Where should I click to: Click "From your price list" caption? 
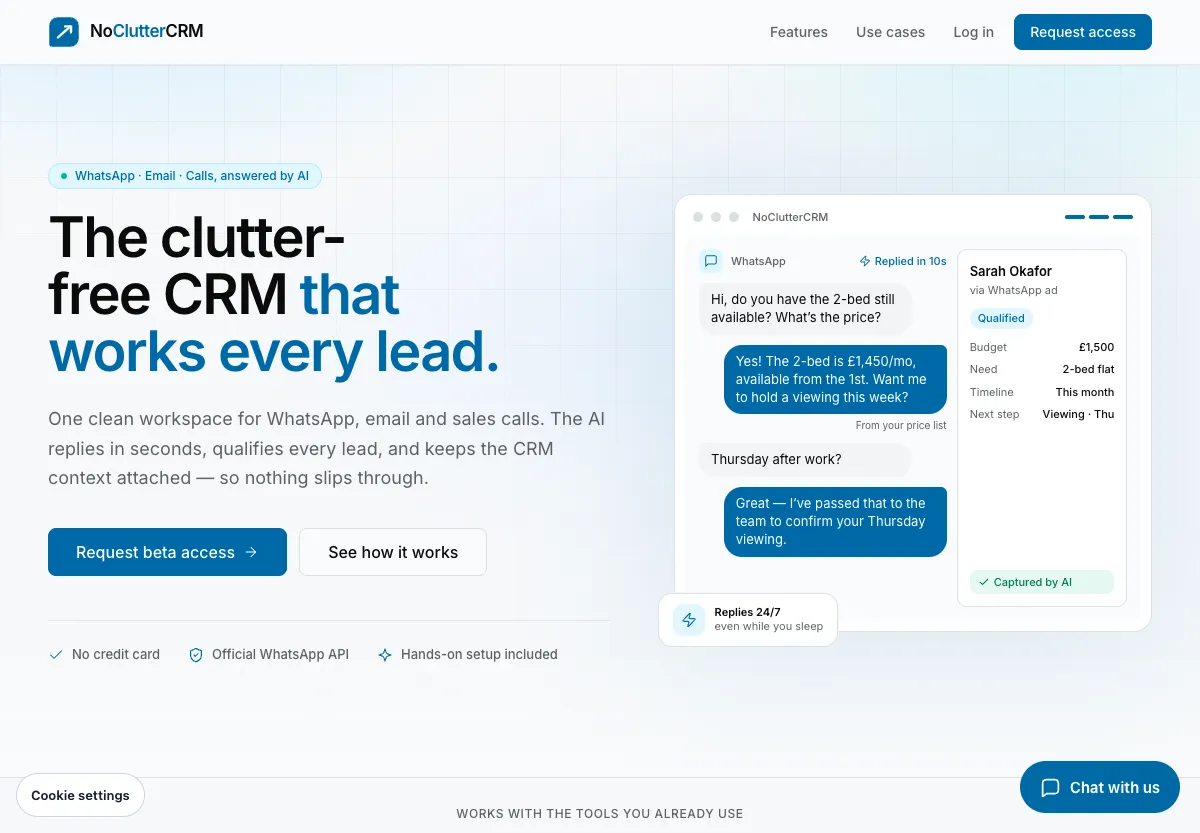(901, 425)
